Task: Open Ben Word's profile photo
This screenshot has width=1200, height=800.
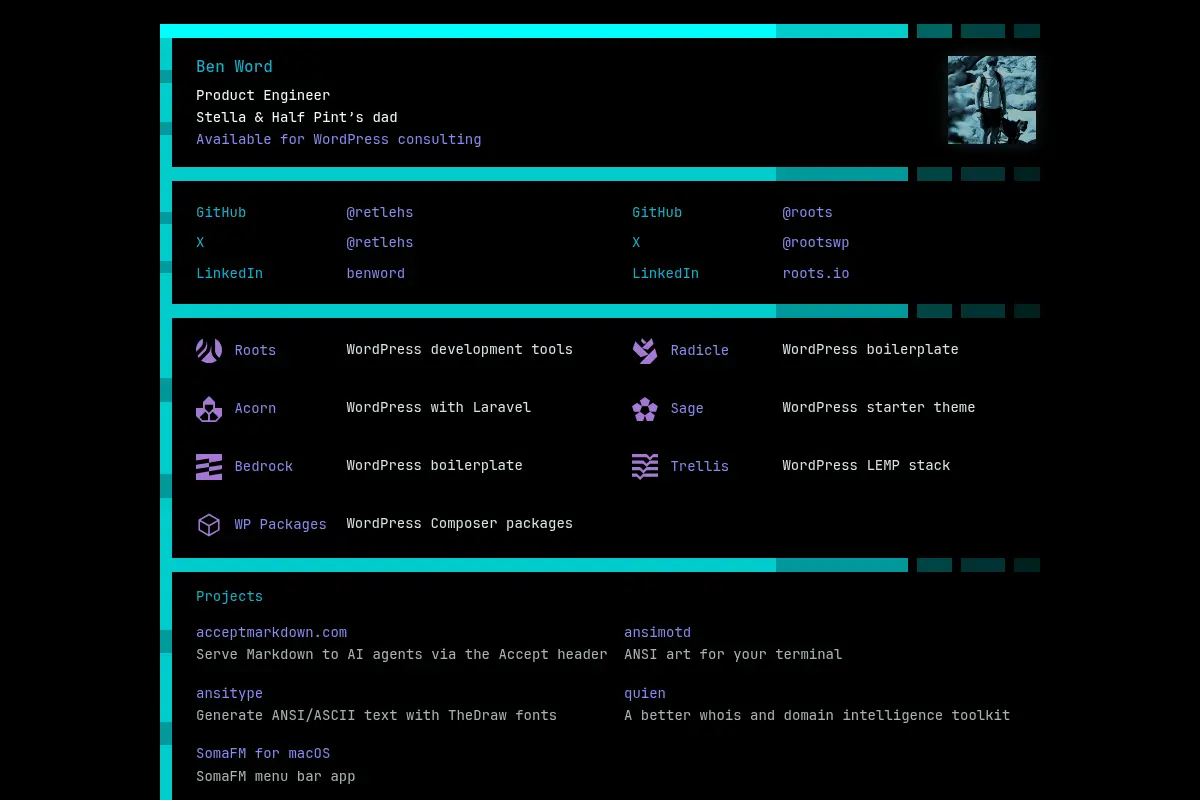Action: (992, 100)
